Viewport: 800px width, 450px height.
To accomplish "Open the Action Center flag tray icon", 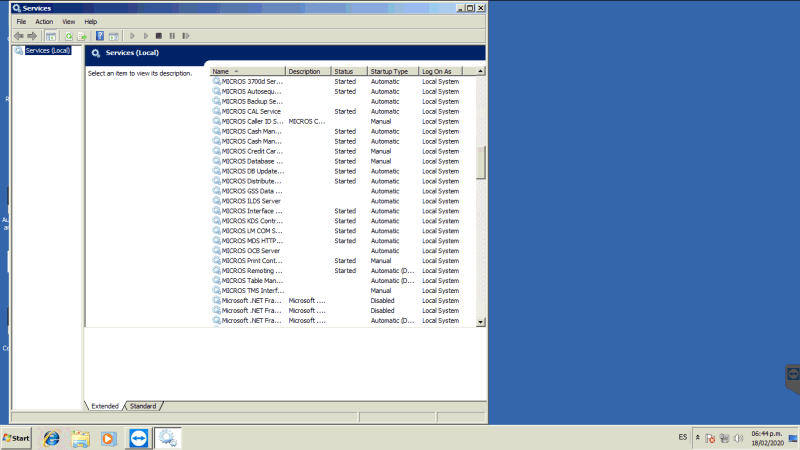I will tap(710, 438).
